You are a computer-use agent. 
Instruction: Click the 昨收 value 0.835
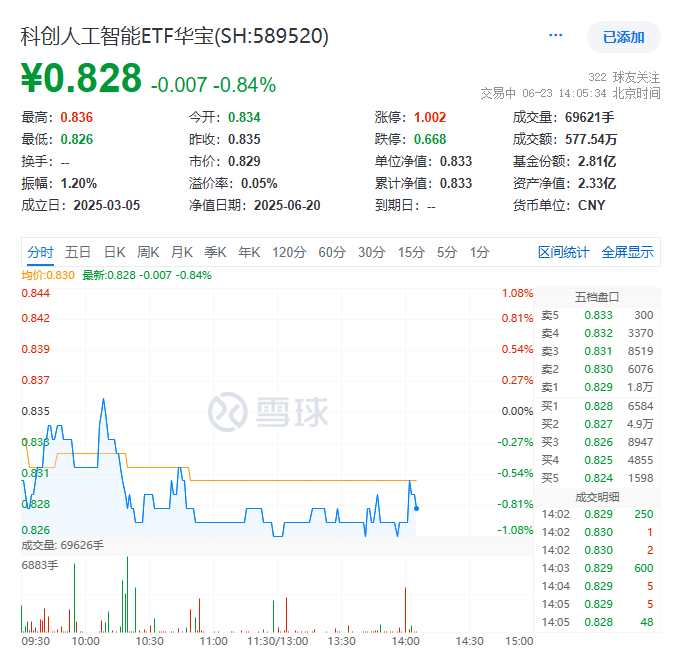244,139
